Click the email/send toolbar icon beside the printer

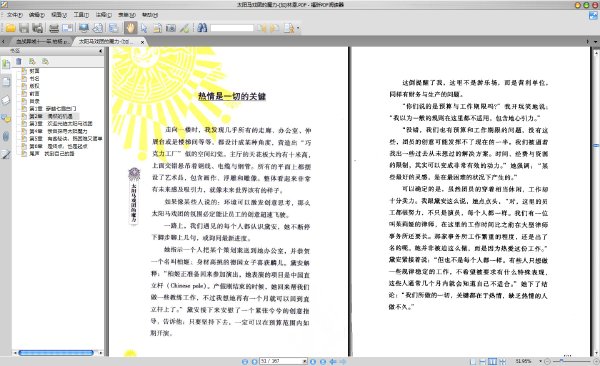tap(68, 28)
